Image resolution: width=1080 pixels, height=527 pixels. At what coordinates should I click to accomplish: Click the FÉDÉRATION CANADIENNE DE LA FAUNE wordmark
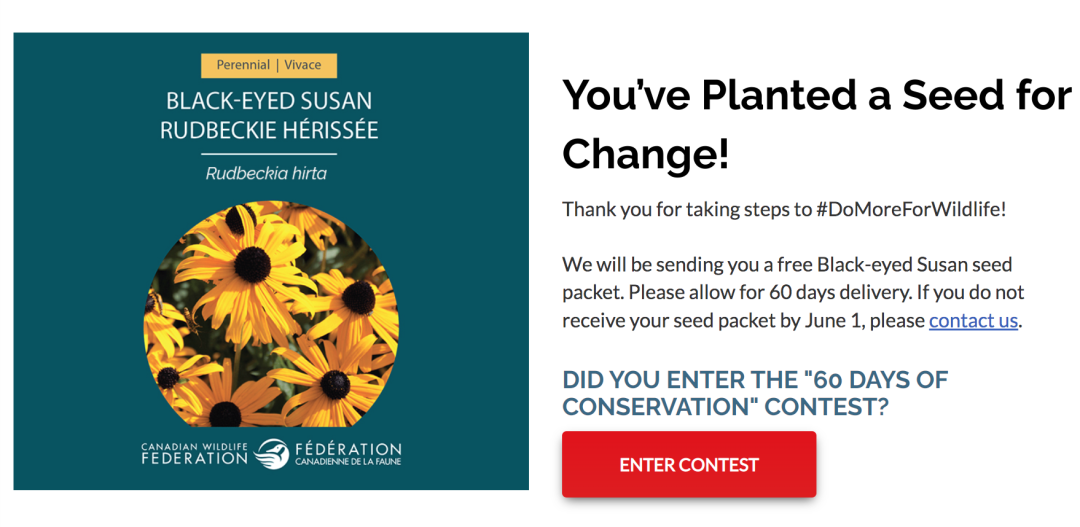click(x=349, y=454)
